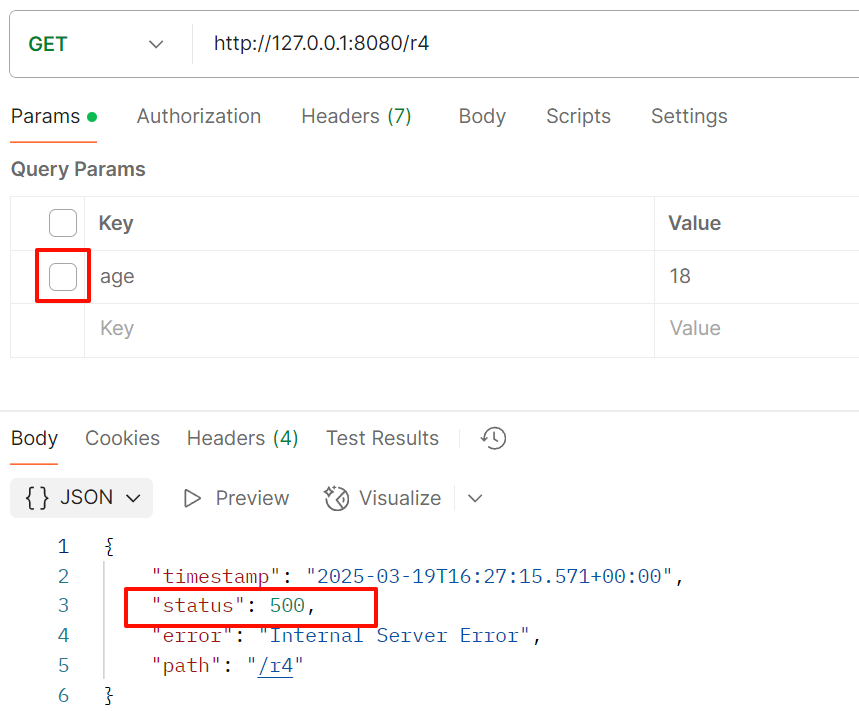The width and height of the screenshot is (859, 711).
Task: Open the request Headers (7) tab
Action: pos(356,117)
